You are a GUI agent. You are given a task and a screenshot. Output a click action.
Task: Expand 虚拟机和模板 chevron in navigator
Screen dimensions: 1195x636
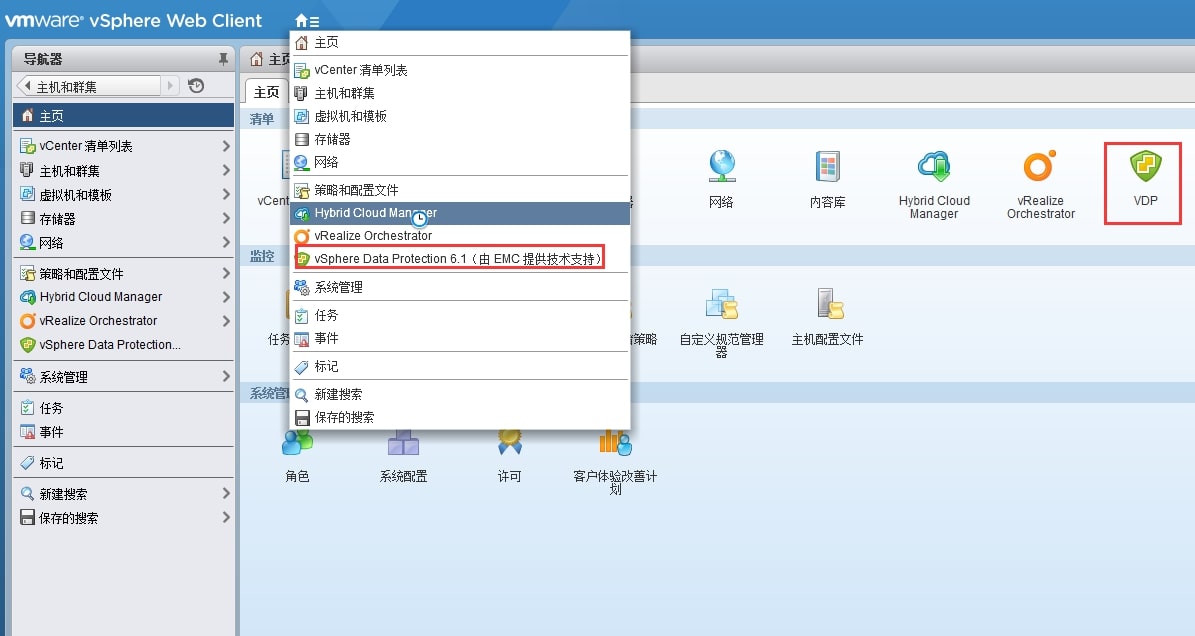coord(226,194)
